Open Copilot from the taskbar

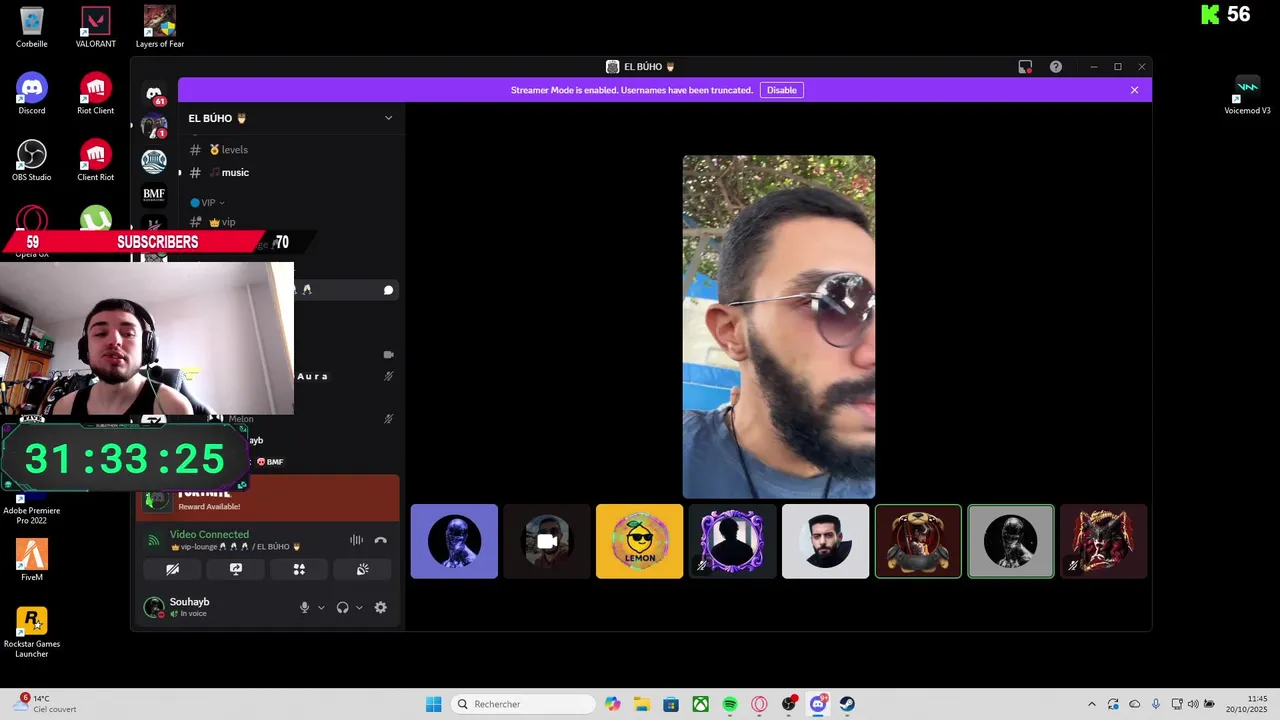[612, 704]
